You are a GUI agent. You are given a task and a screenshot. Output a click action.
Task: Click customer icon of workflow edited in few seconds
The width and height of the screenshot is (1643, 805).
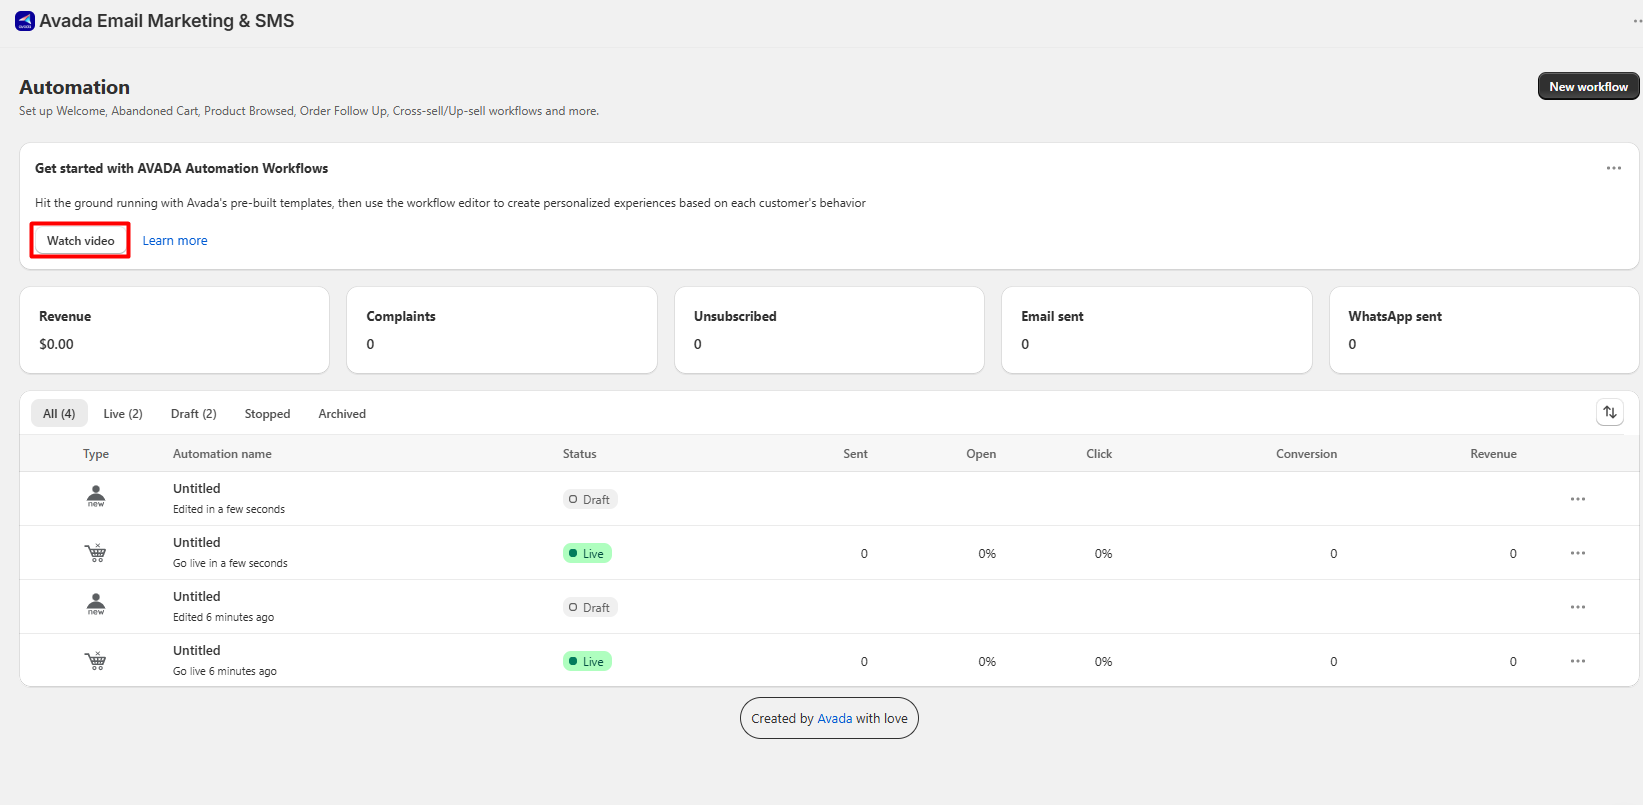tap(96, 496)
